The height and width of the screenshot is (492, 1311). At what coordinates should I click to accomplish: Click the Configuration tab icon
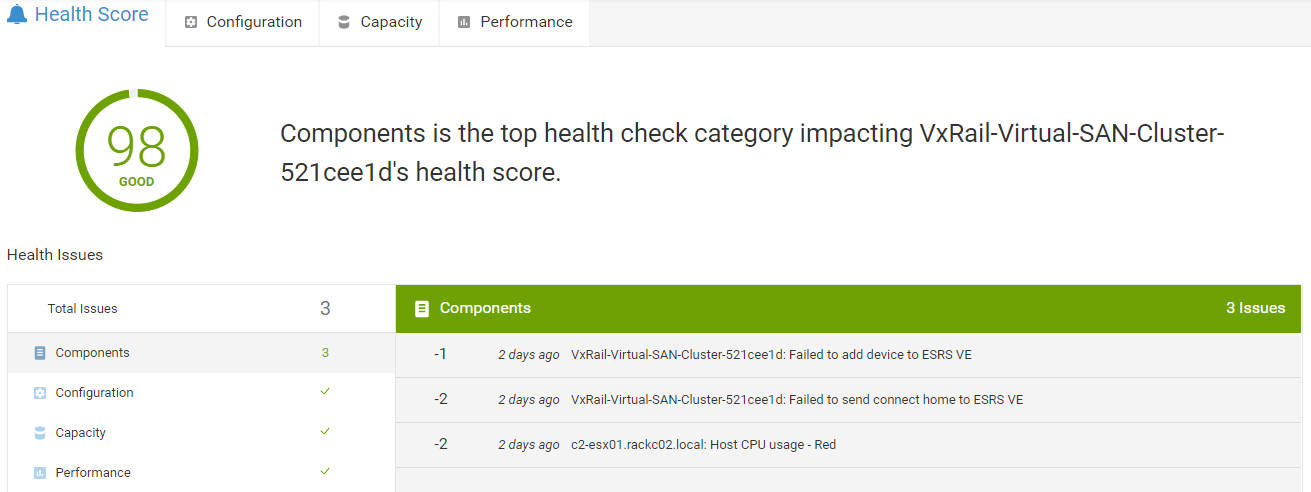[191, 22]
